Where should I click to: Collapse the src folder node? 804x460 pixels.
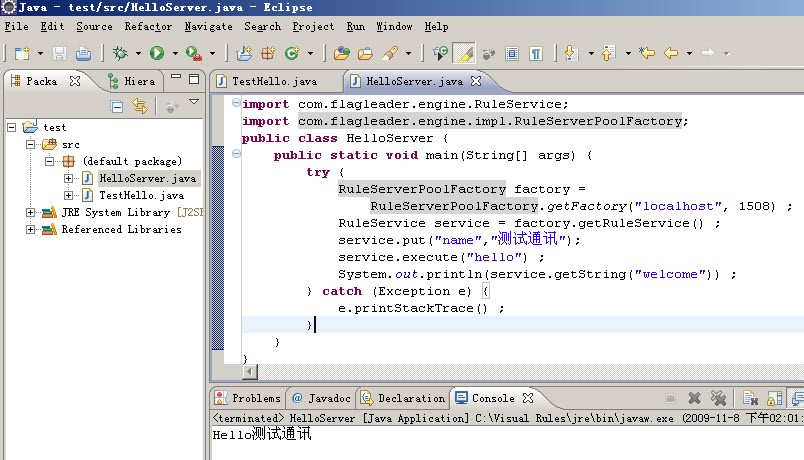[31, 144]
